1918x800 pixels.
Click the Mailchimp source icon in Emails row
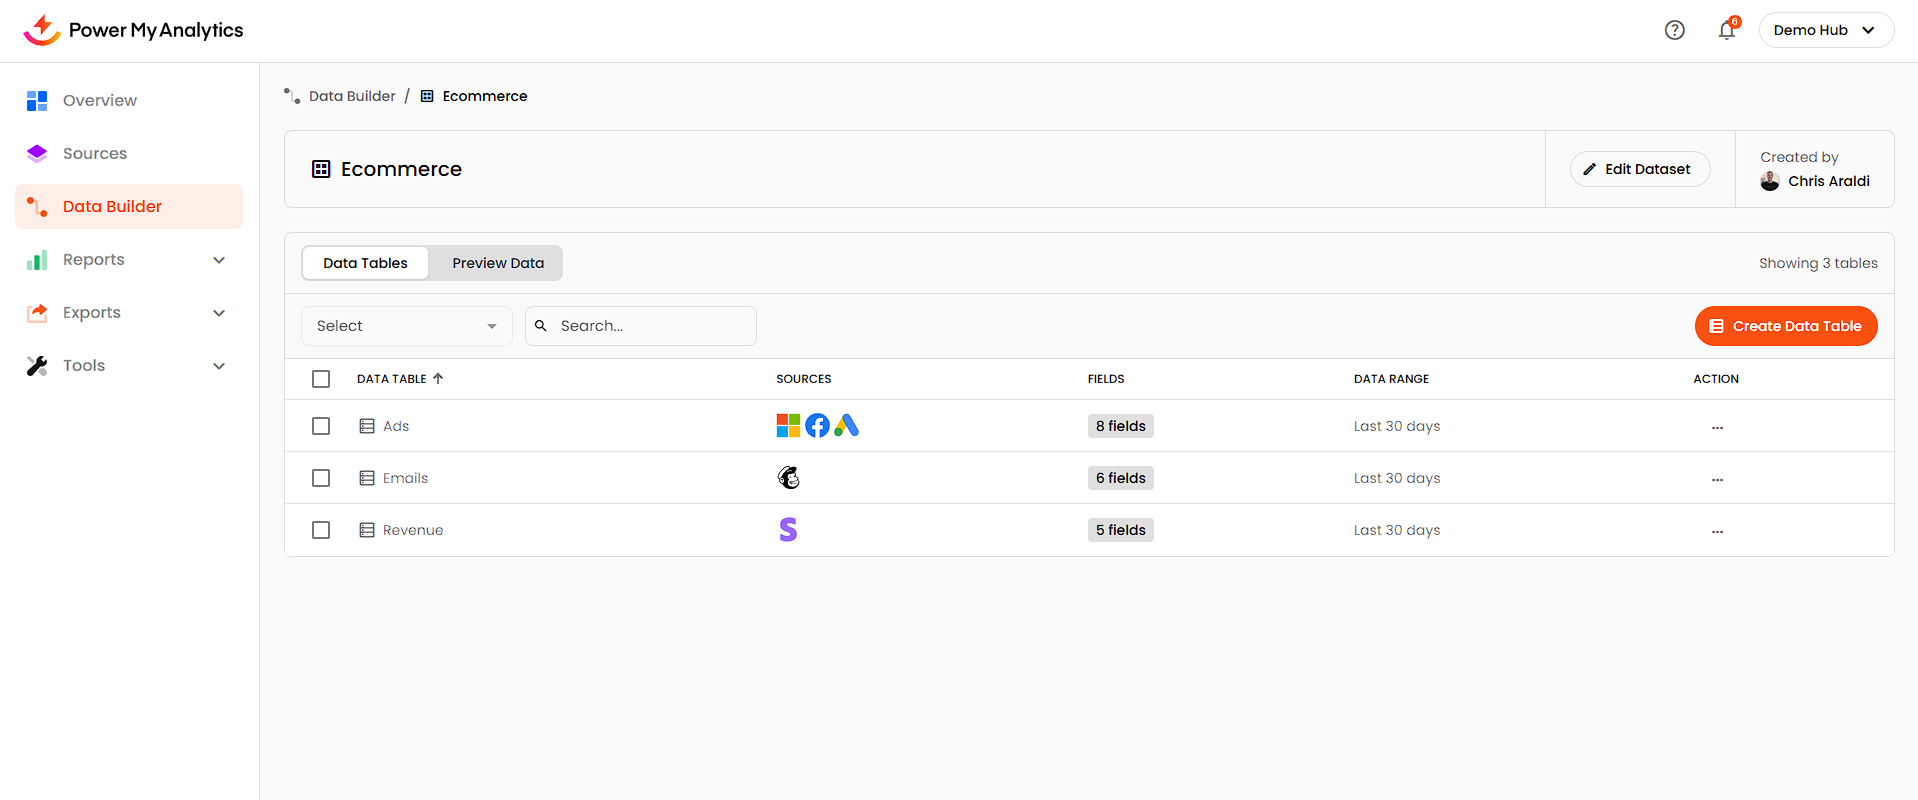click(788, 478)
